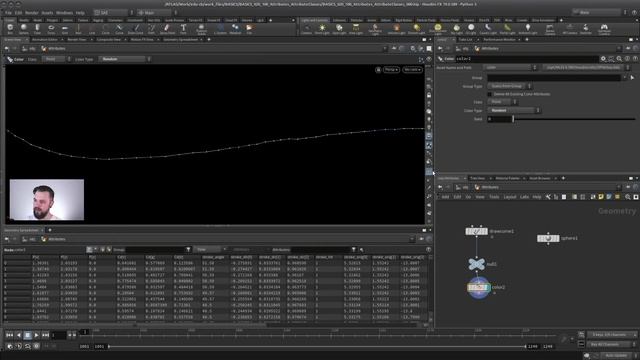Open the Tools menu in network editor
This screenshot has width=640, height=360.
494,197
